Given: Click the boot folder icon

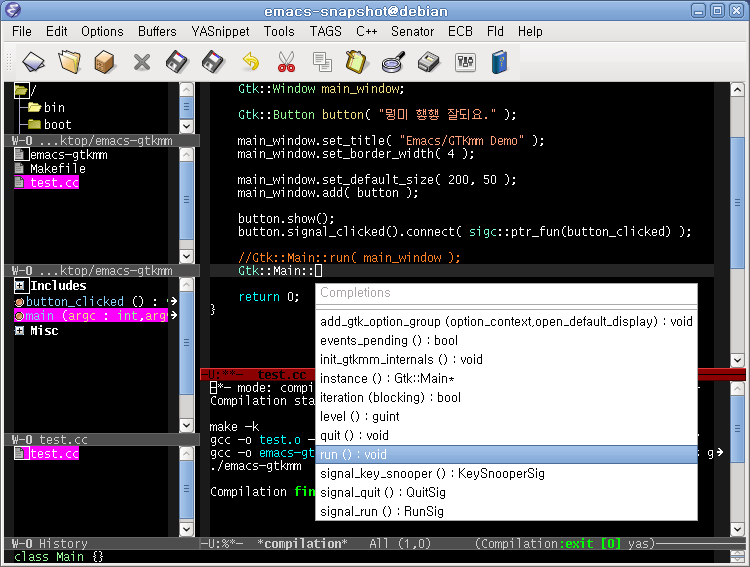Looking at the screenshot, I should point(34,124).
